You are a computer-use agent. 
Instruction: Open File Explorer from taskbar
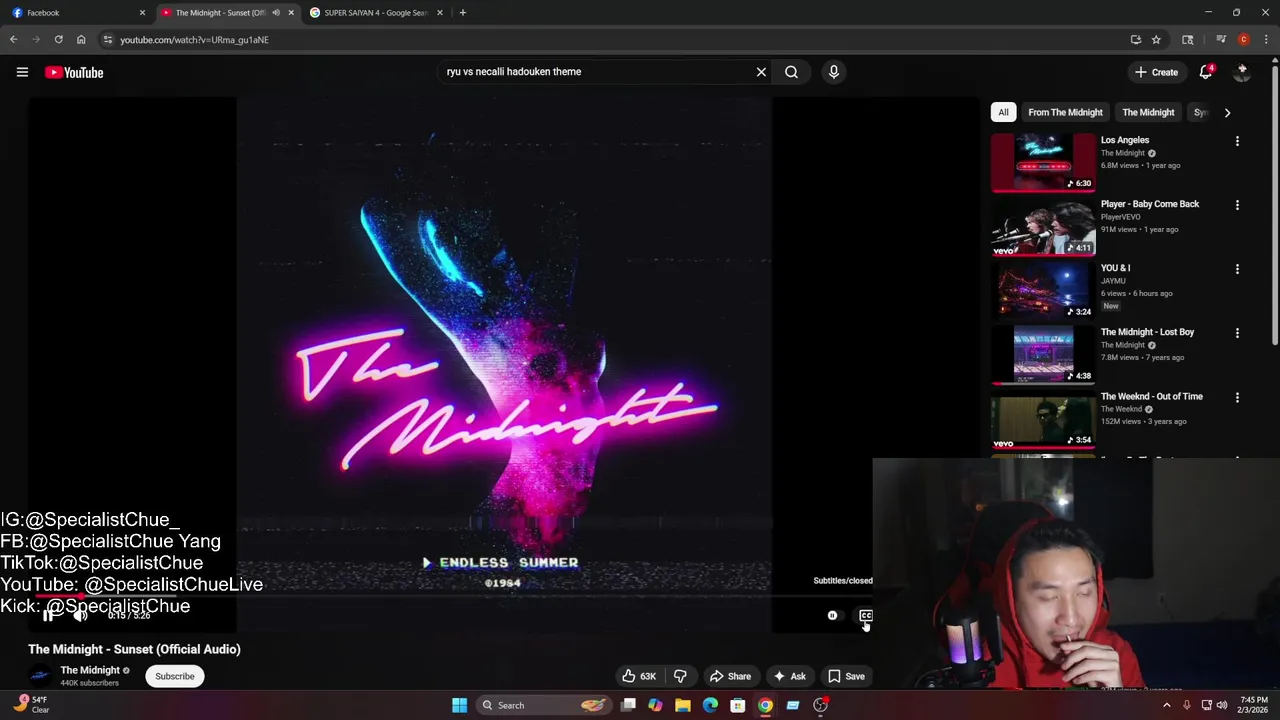pyautogui.click(x=683, y=705)
